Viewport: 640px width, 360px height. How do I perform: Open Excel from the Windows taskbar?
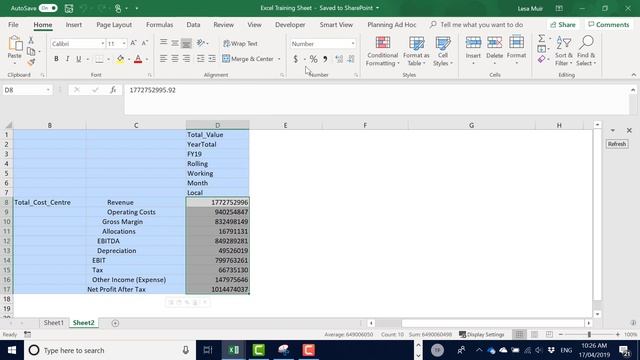234,350
